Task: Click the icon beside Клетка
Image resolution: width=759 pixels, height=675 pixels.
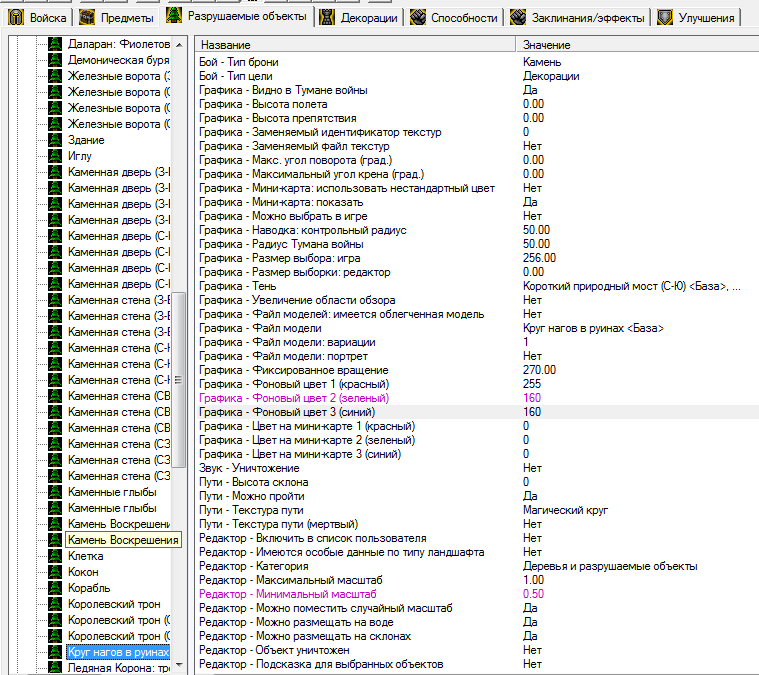Action: [55, 556]
